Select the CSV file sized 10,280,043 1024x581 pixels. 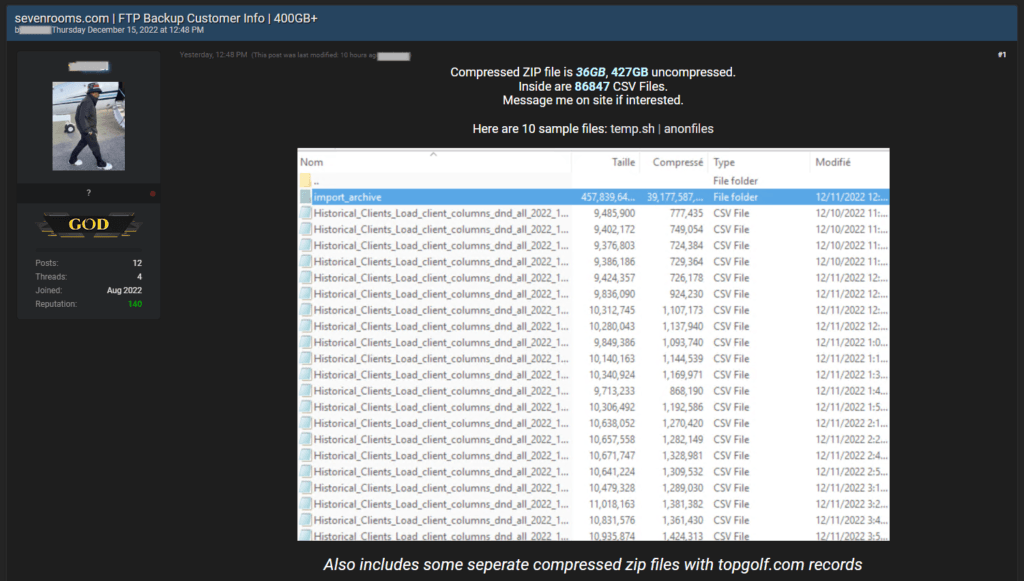pyautogui.click(x=593, y=326)
